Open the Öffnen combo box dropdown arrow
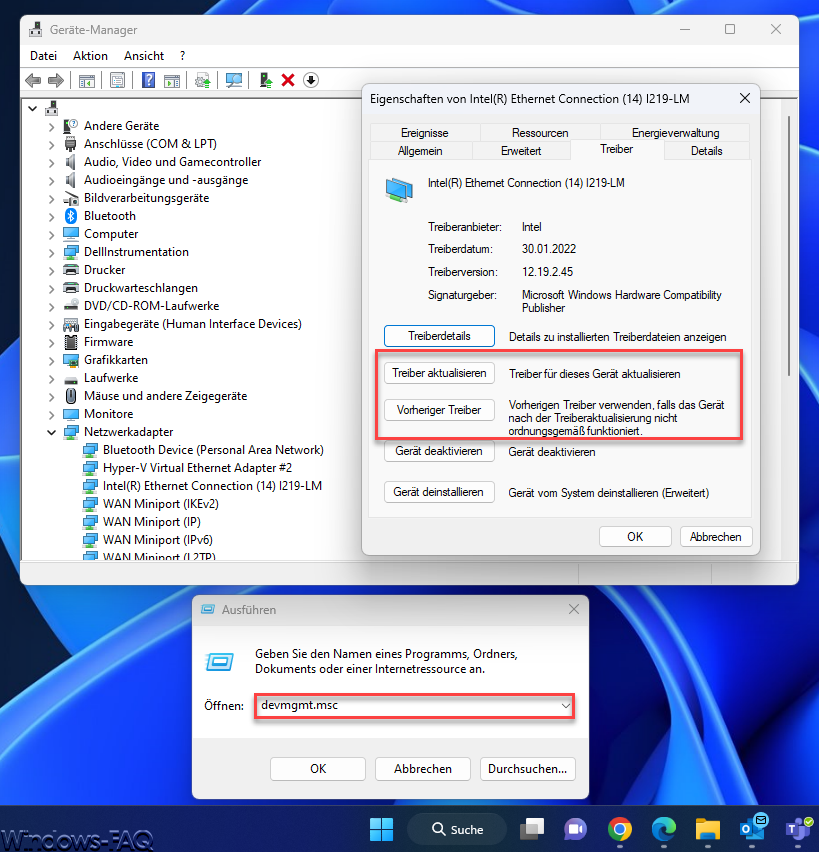 (566, 706)
